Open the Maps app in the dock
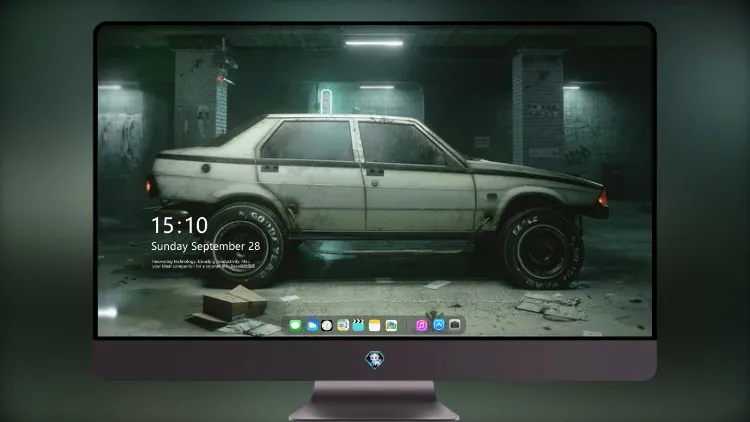Screen dimensions: 750x422 [342, 326]
